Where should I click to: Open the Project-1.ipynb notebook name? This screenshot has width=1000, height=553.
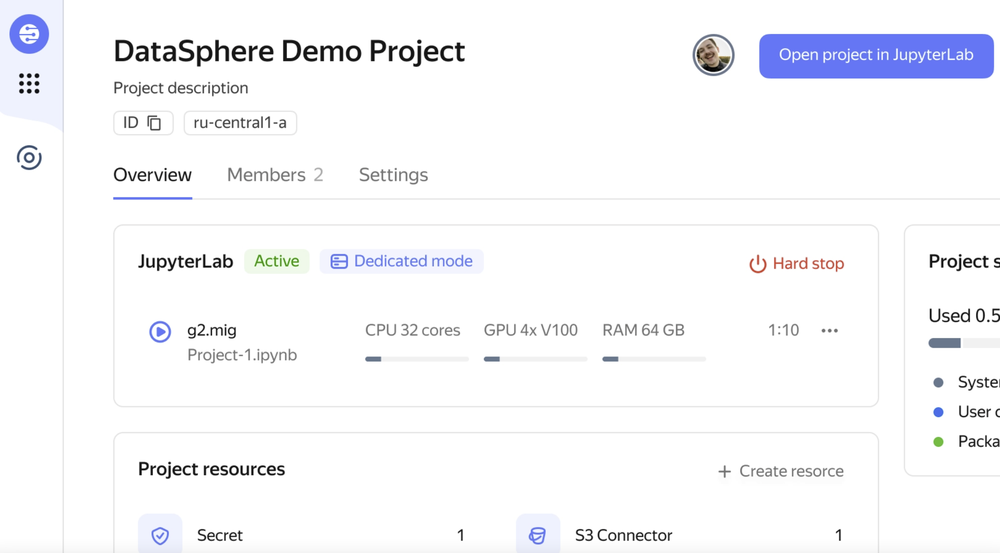pyautogui.click(x=242, y=355)
